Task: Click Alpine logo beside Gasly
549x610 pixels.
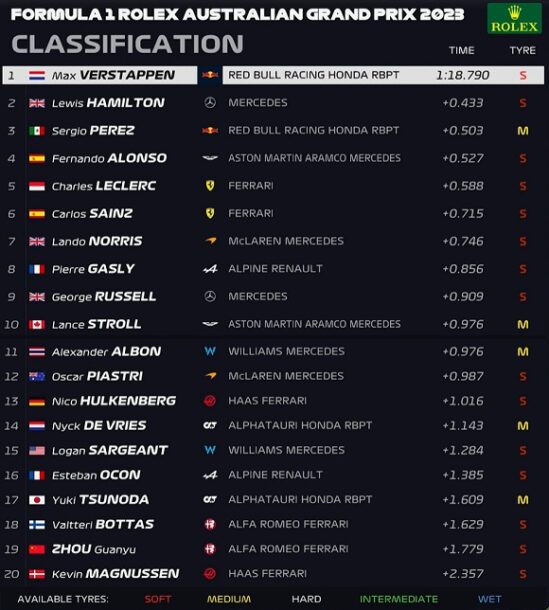Action: [x=210, y=269]
